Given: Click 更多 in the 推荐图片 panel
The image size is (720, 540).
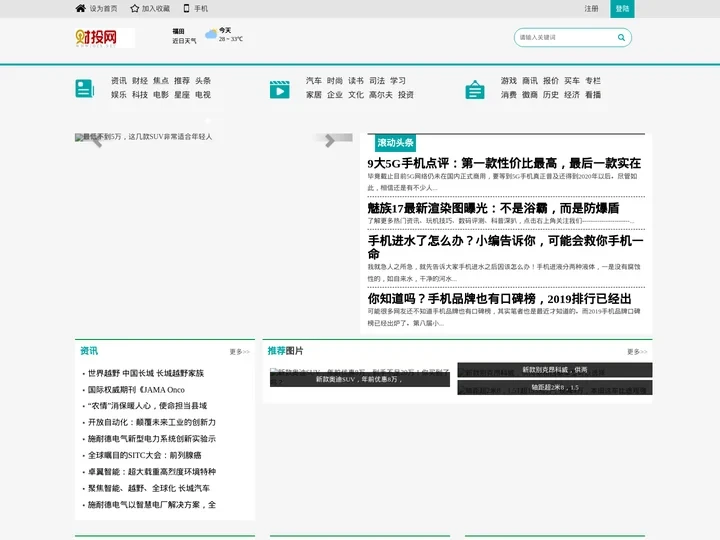Looking at the screenshot, I should [637, 352].
